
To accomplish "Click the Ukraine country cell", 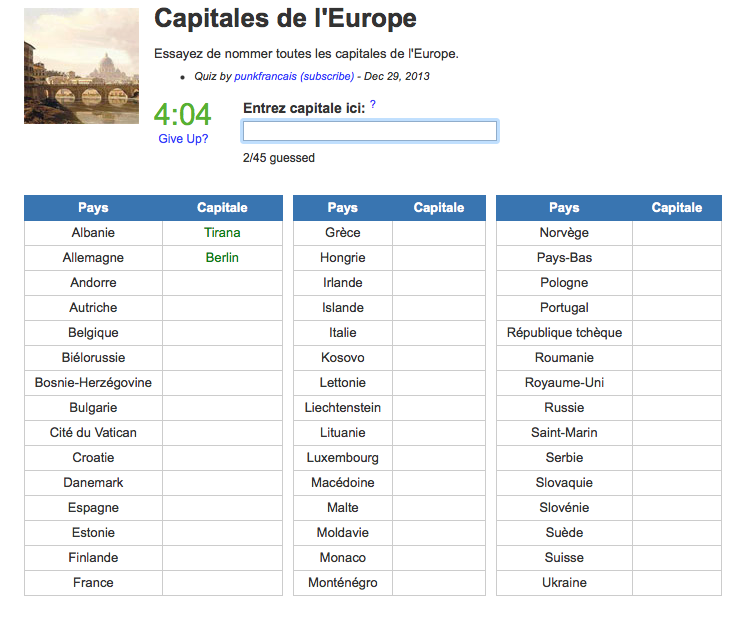I will (564, 583).
